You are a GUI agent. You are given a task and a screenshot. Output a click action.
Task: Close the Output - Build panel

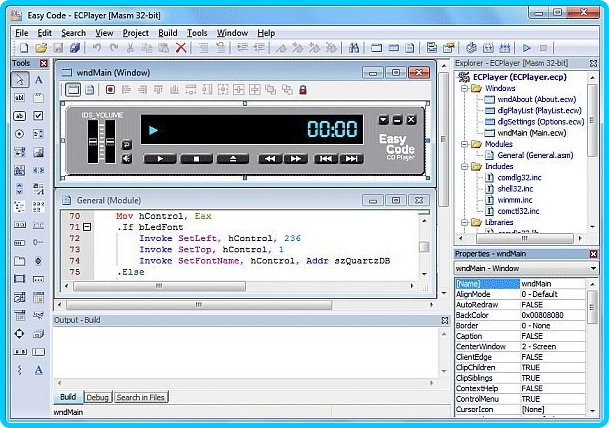445,320
